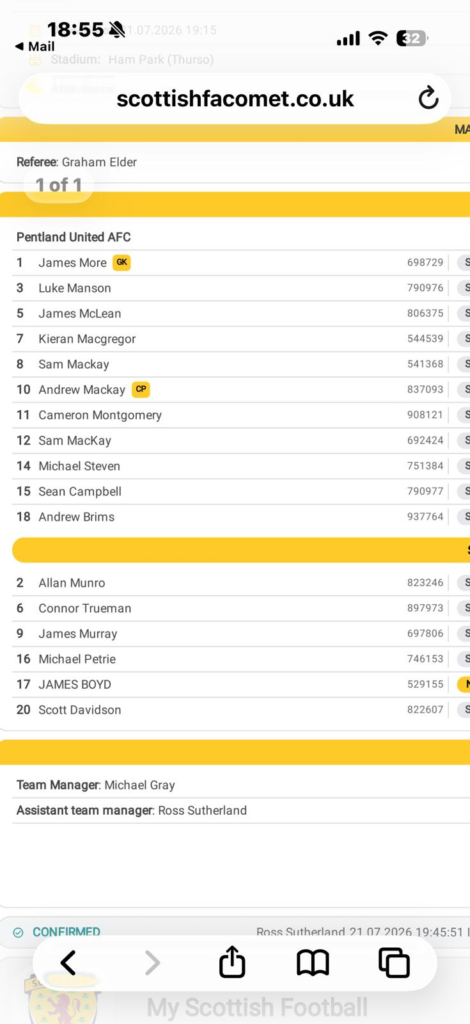The width and height of the screenshot is (470, 1024).
Task: Tap the 1 of 1 page indicator
Action: pyautogui.click(x=59, y=185)
